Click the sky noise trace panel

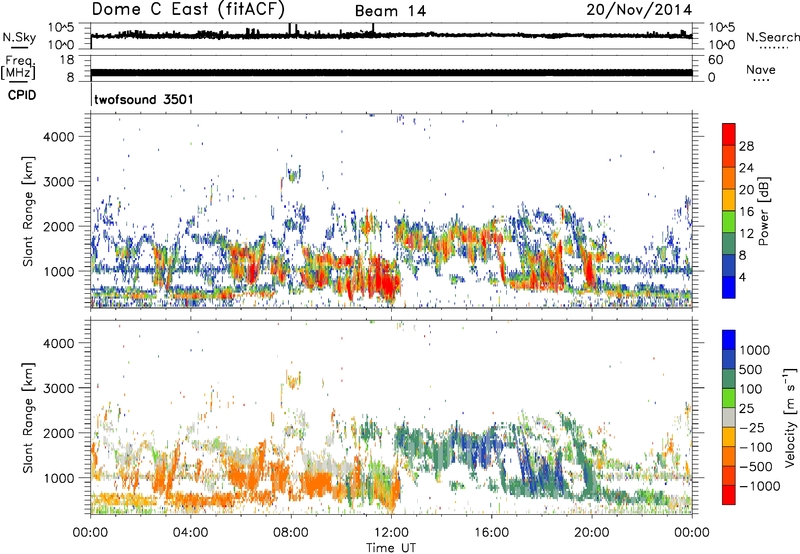391,36
